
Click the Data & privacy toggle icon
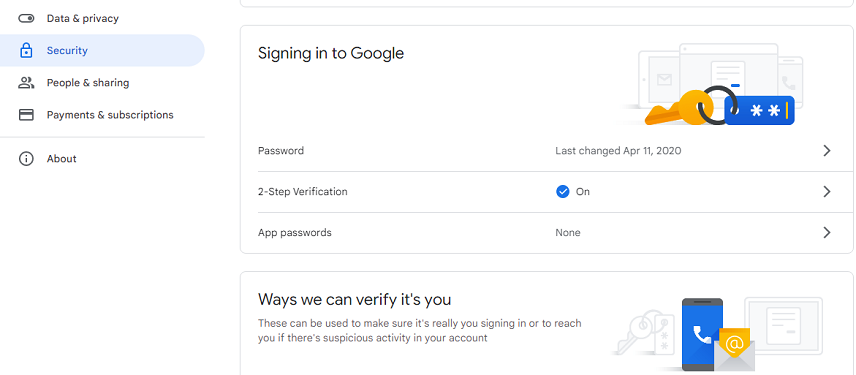[26, 19]
